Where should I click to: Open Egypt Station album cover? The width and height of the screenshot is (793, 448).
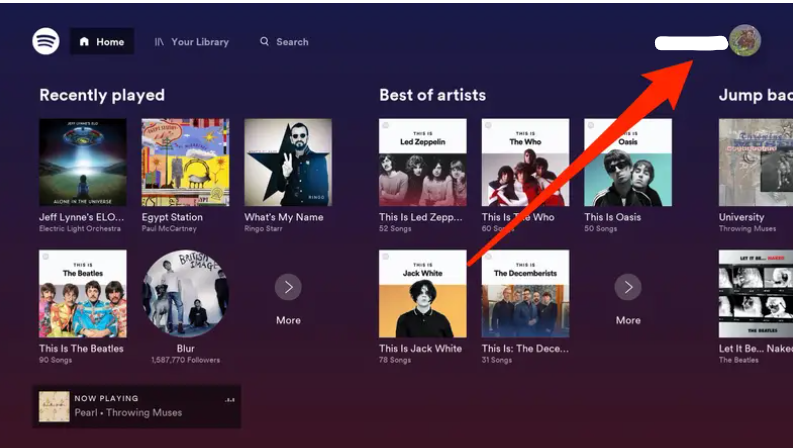(186, 162)
